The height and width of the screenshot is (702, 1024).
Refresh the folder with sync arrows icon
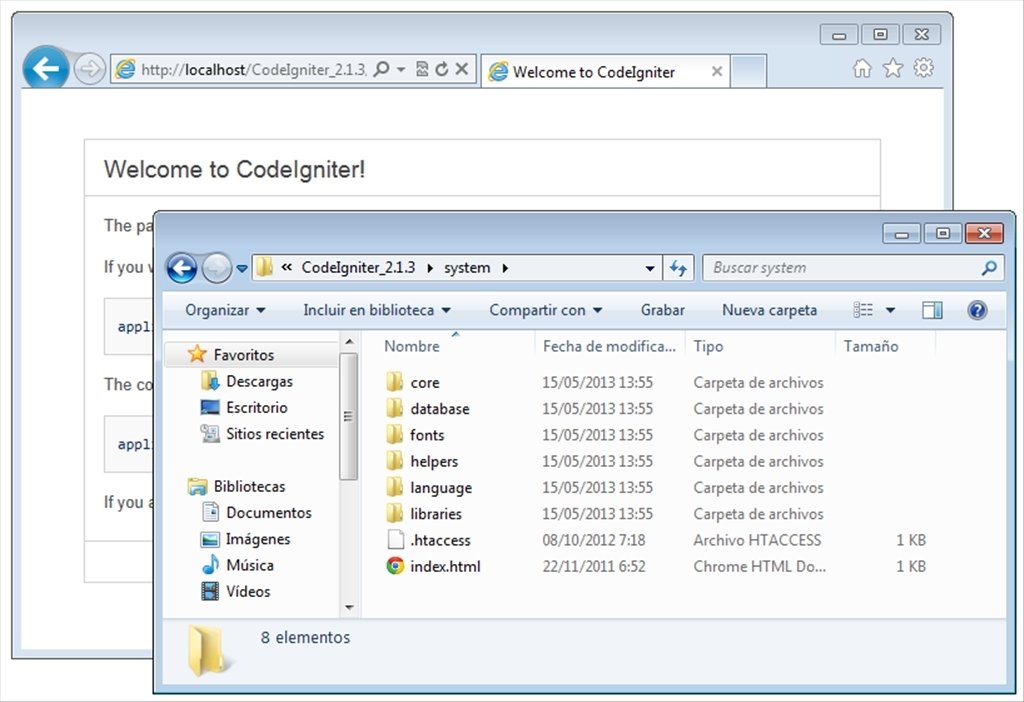click(x=679, y=267)
